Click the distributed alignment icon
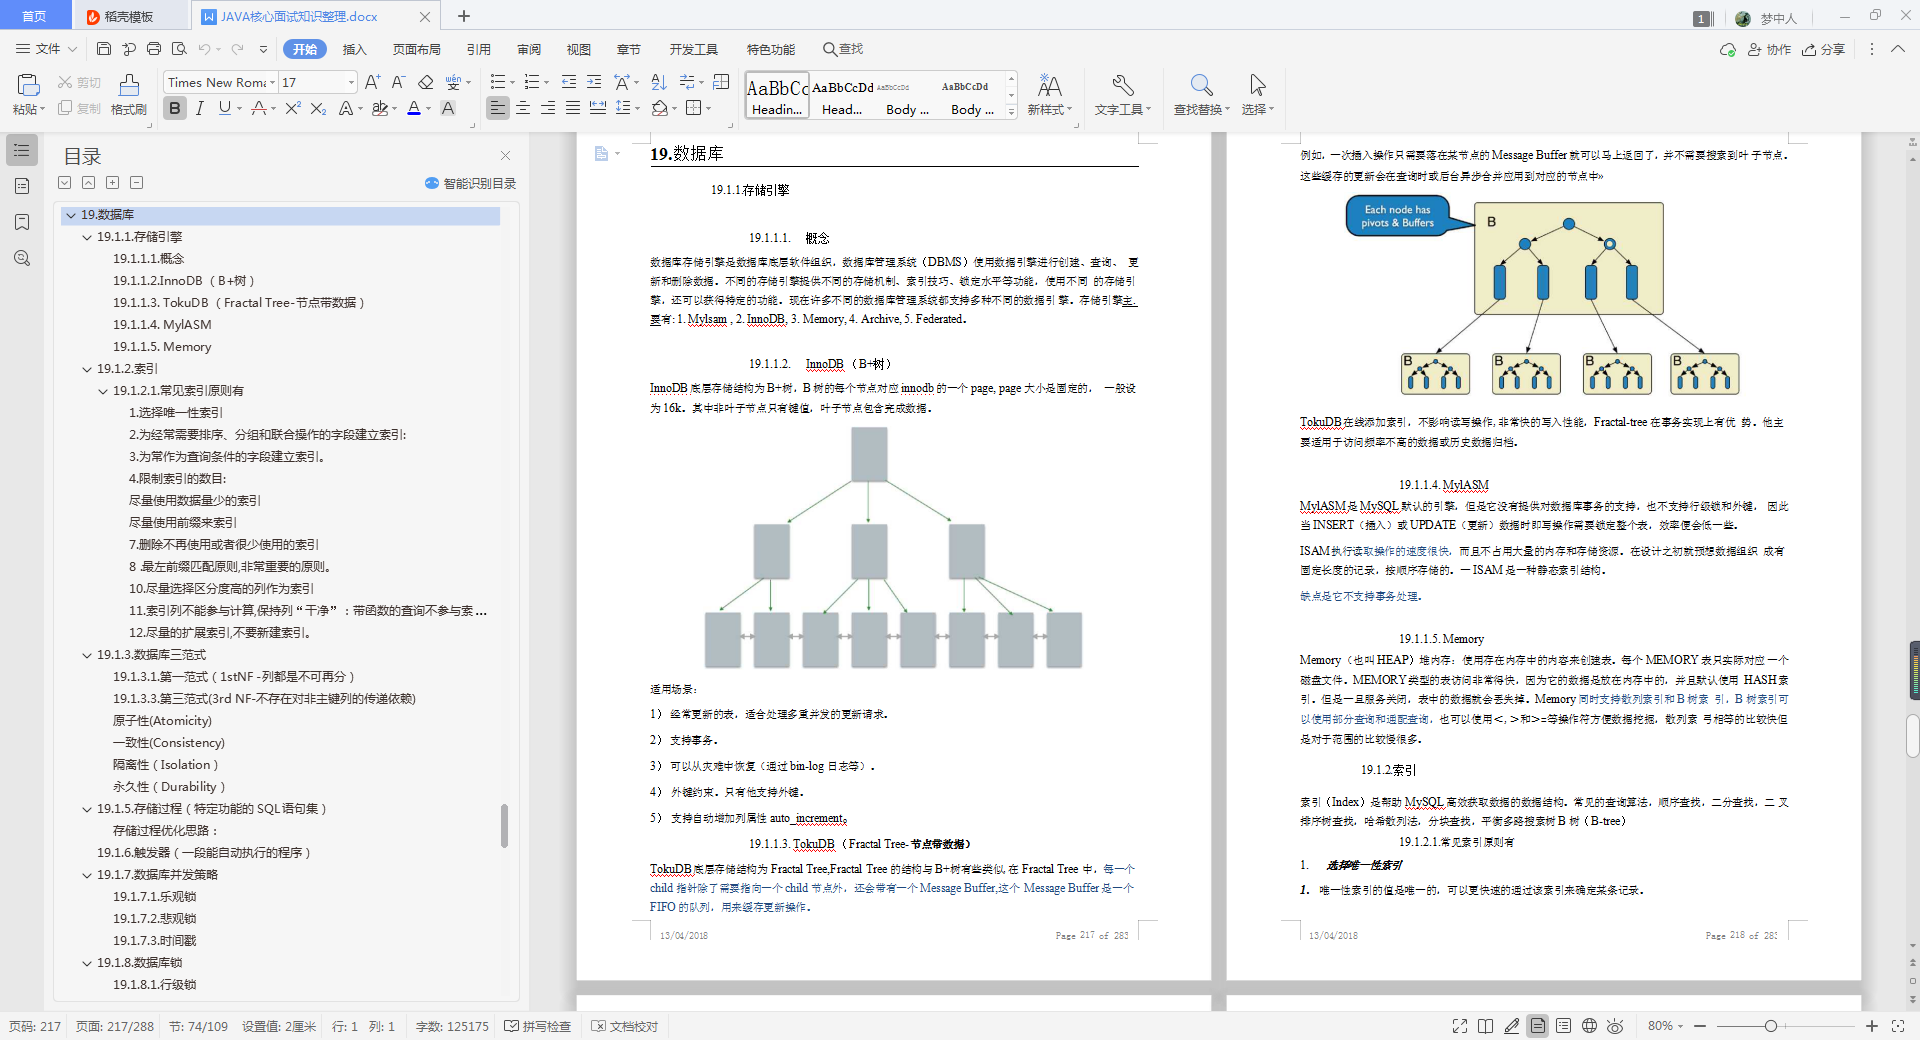 pyautogui.click(x=598, y=108)
